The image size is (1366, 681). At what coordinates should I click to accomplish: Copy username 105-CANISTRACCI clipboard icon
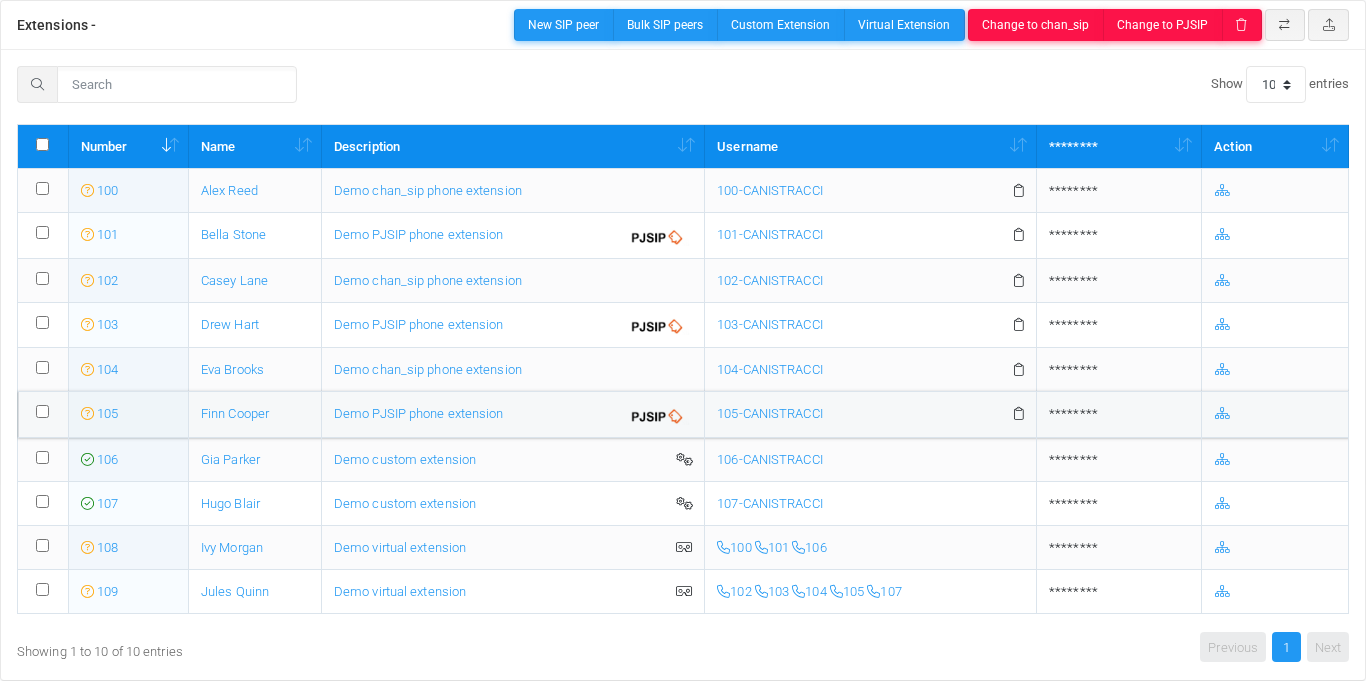click(1018, 414)
